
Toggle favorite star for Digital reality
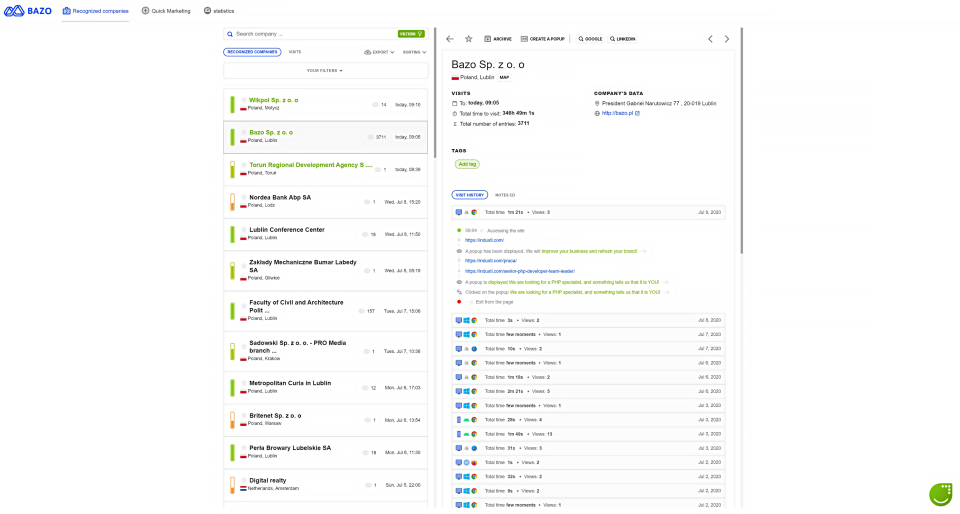244,480
